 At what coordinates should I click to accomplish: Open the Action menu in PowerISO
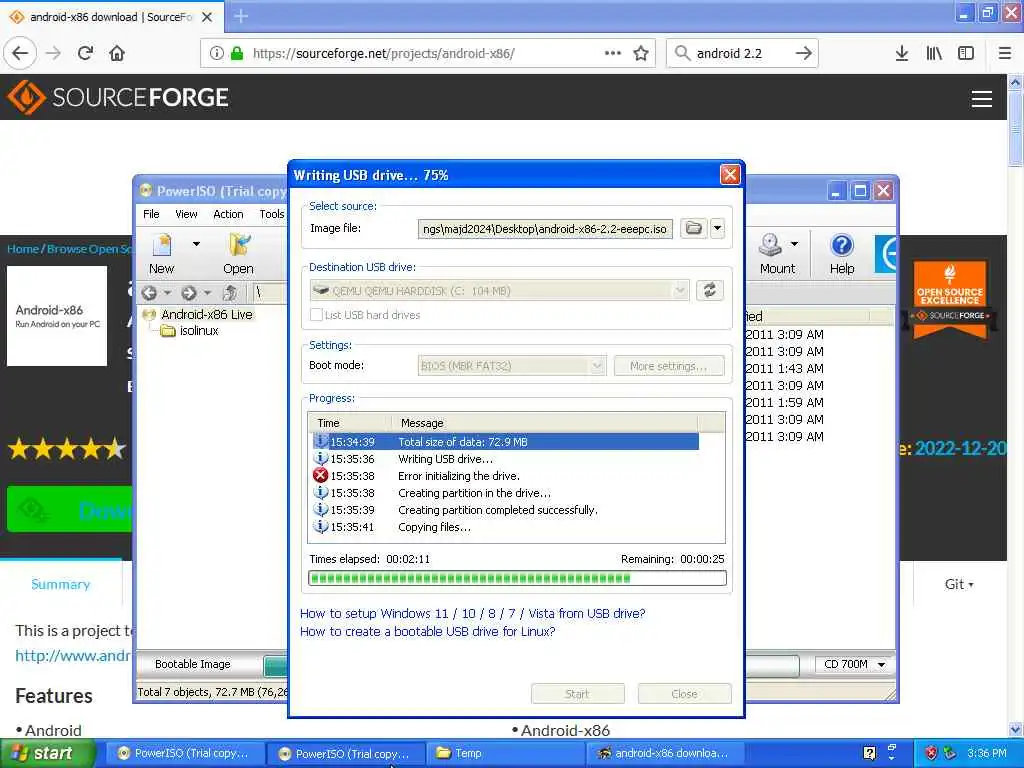[x=228, y=214]
